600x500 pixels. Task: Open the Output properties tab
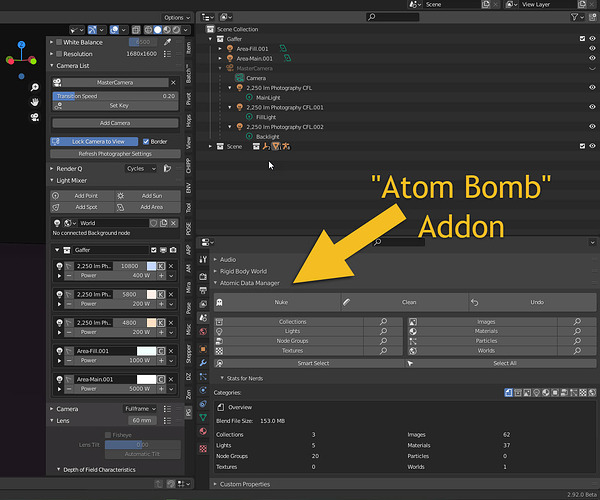click(203, 290)
